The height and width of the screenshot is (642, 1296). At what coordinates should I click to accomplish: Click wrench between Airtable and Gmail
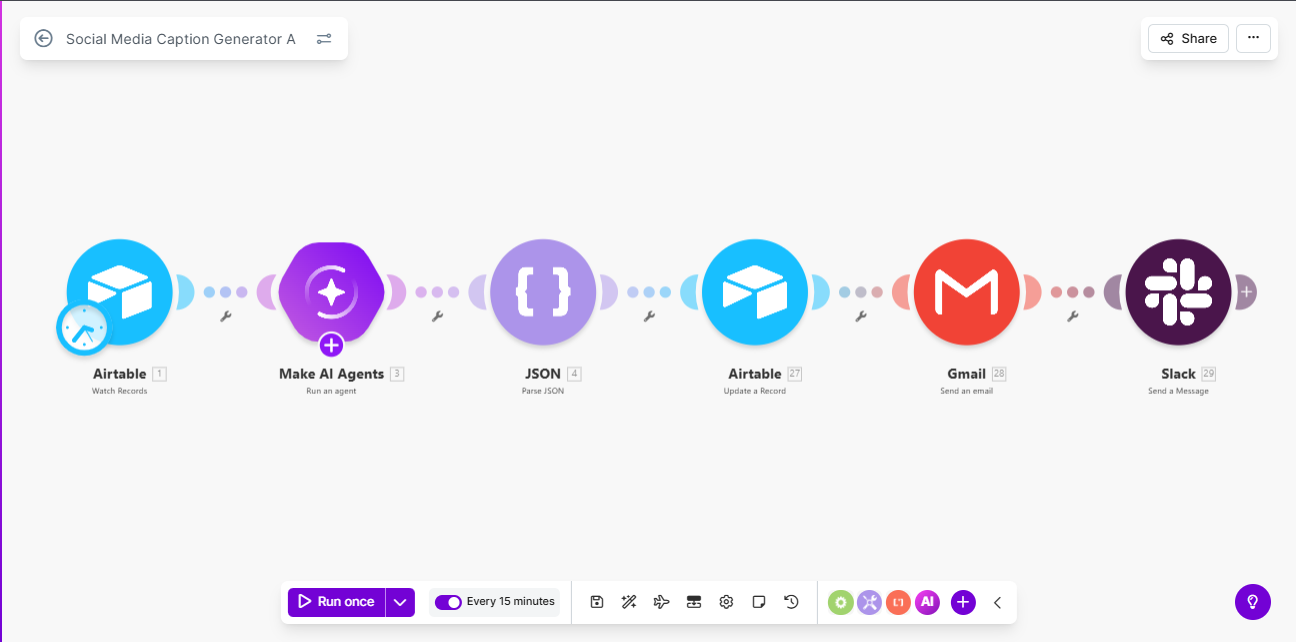click(x=861, y=317)
